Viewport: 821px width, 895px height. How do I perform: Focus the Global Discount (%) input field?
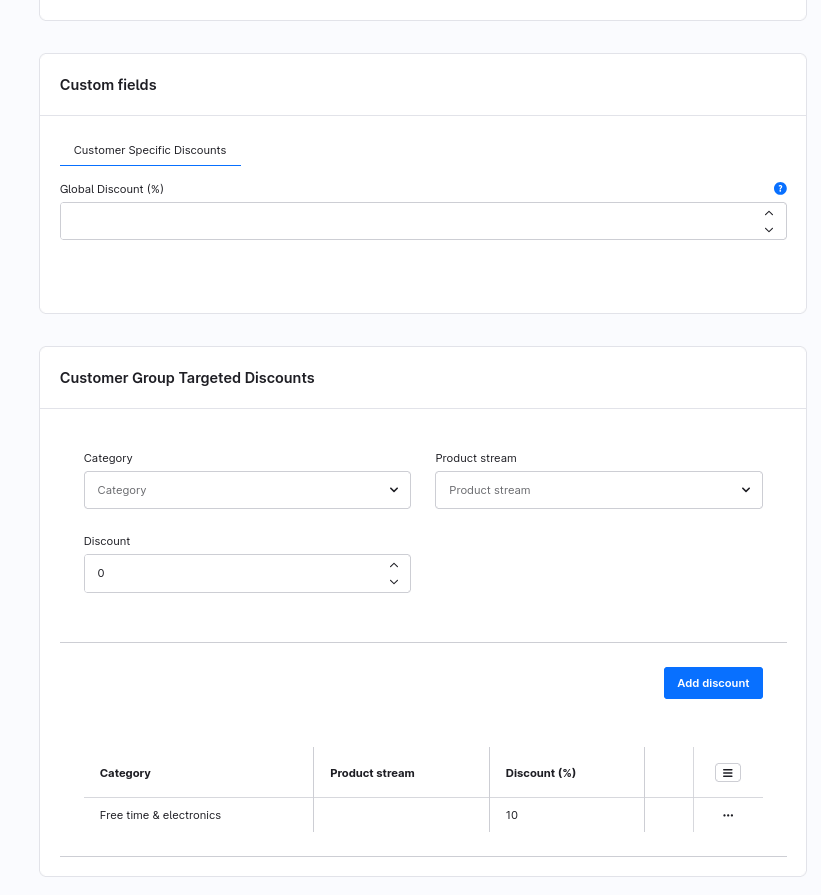pos(400,221)
